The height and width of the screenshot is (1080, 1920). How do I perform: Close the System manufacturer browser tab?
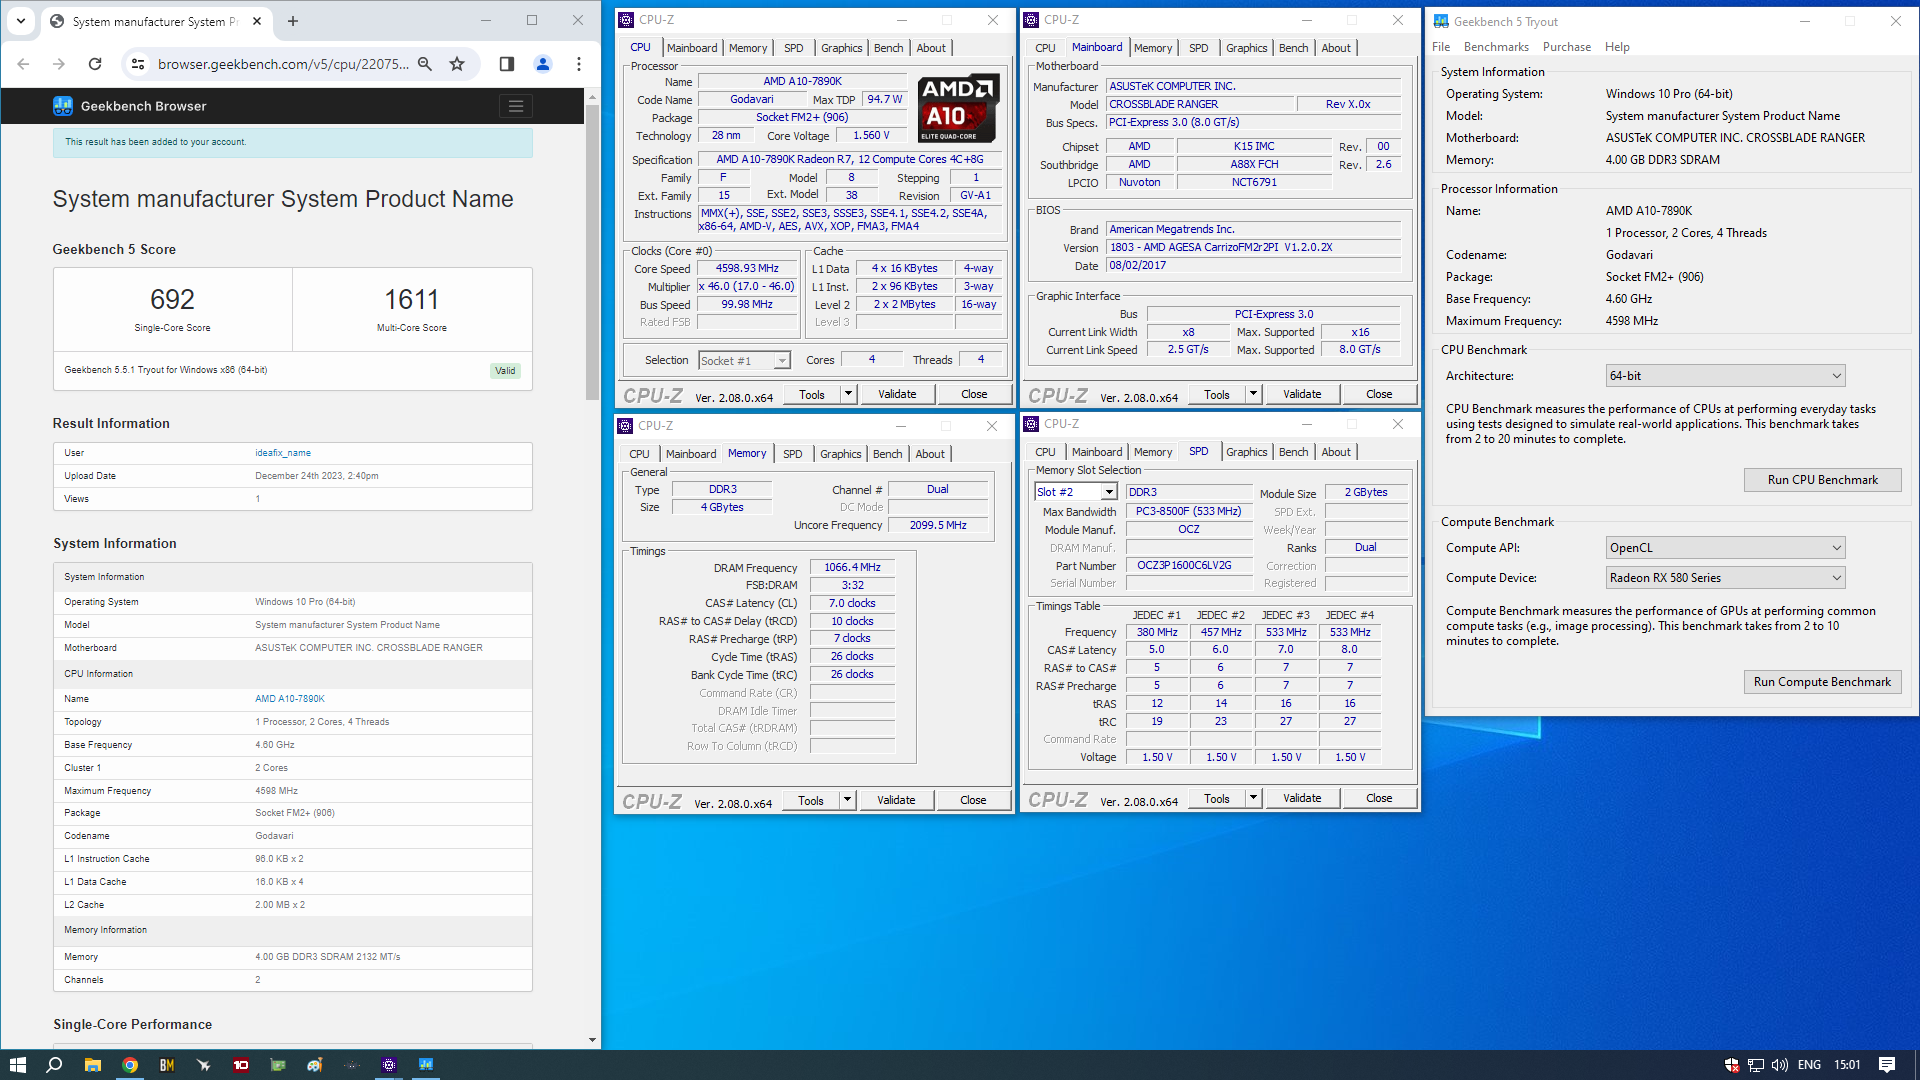point(257,21)
